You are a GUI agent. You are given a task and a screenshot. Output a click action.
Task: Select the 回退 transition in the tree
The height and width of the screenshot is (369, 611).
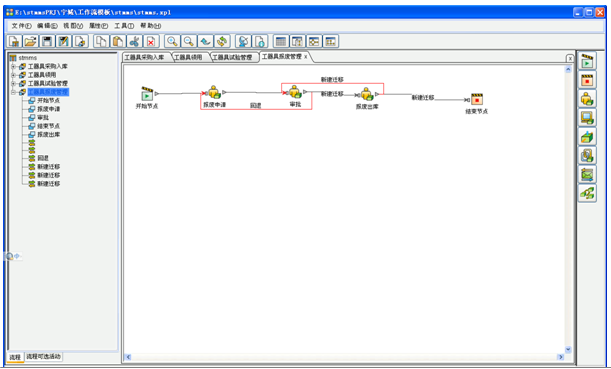click(43, 158)
